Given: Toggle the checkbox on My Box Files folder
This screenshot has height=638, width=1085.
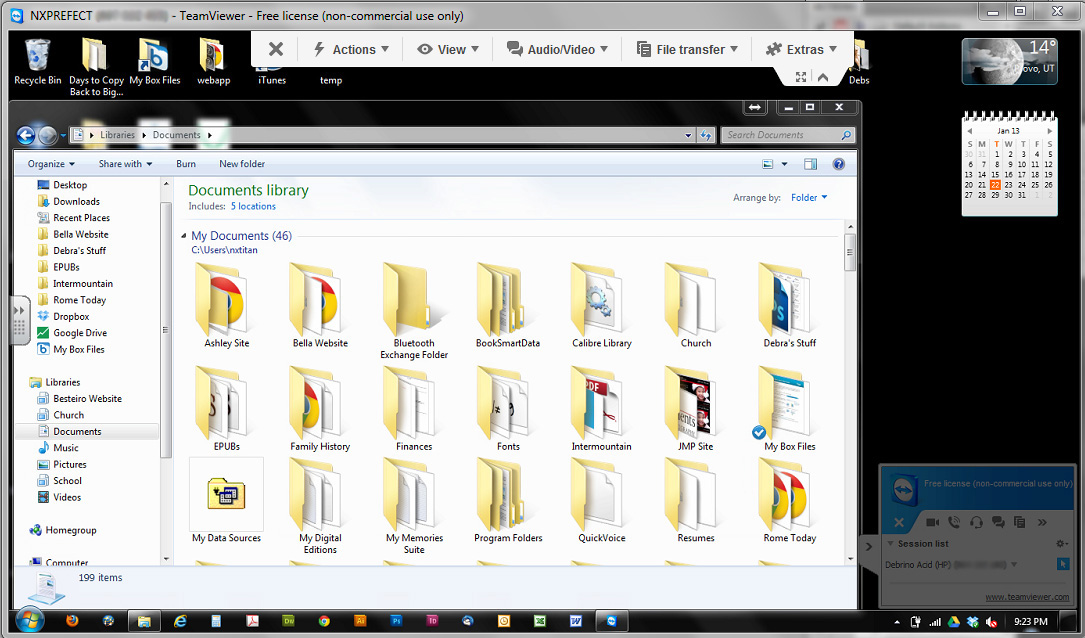Looking at the screenshot, I should pyautogui.click(x=759, y=432).
